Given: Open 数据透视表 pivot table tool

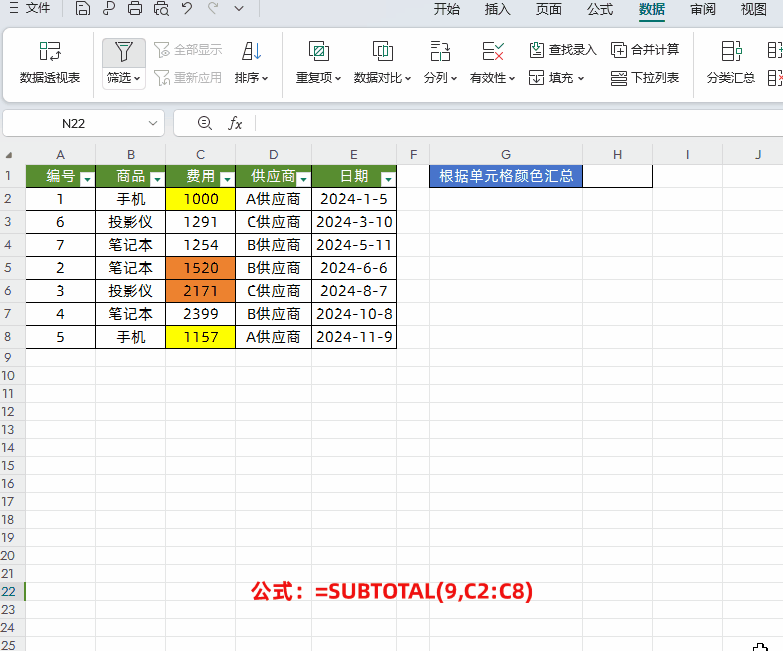Looking at the screenshot, I should click(50, 63).
